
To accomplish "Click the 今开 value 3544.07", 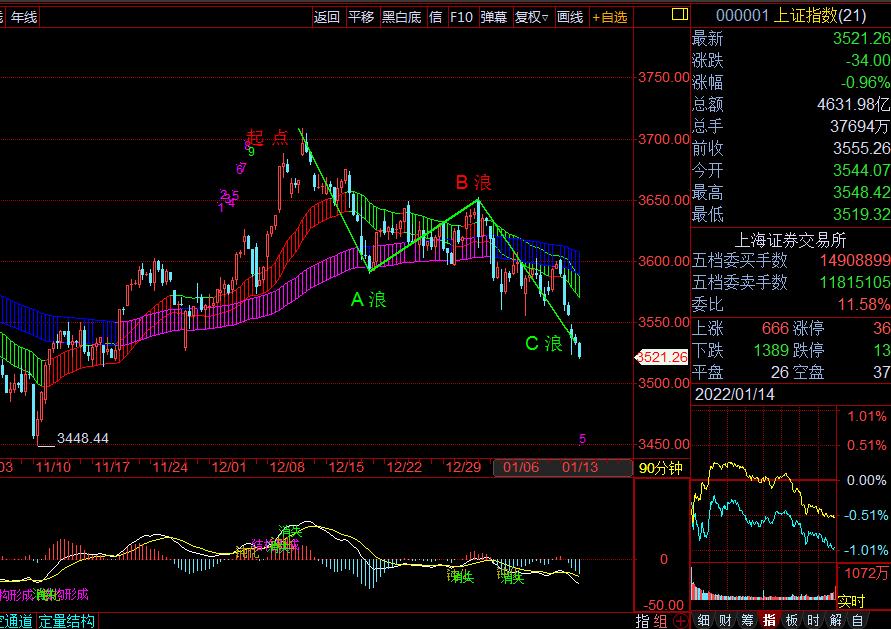I will click(861, 170).
